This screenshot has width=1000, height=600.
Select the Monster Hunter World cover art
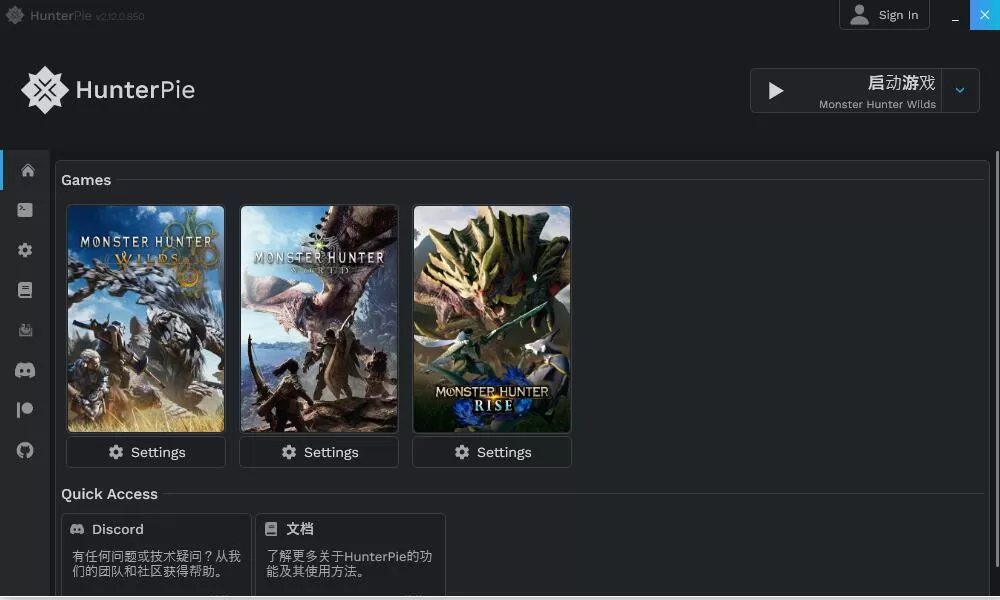tap(319, 319)
